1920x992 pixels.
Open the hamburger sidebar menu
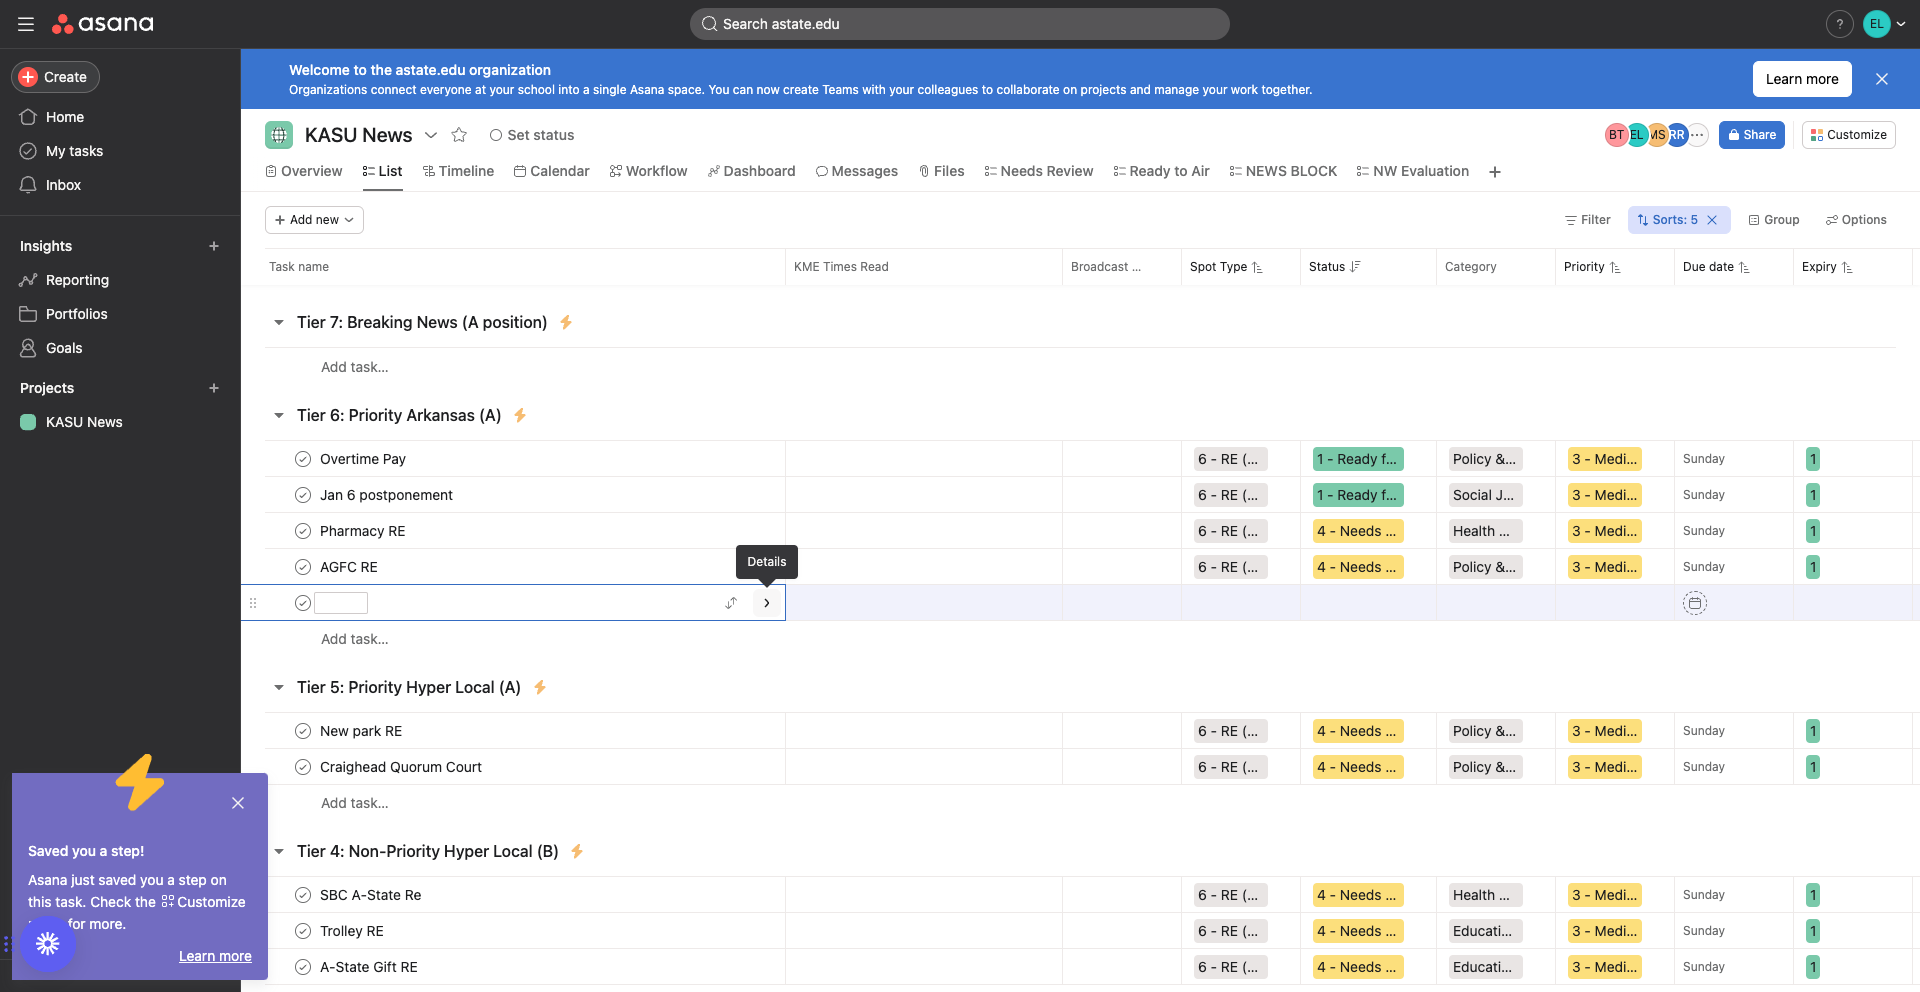[26, 24]
